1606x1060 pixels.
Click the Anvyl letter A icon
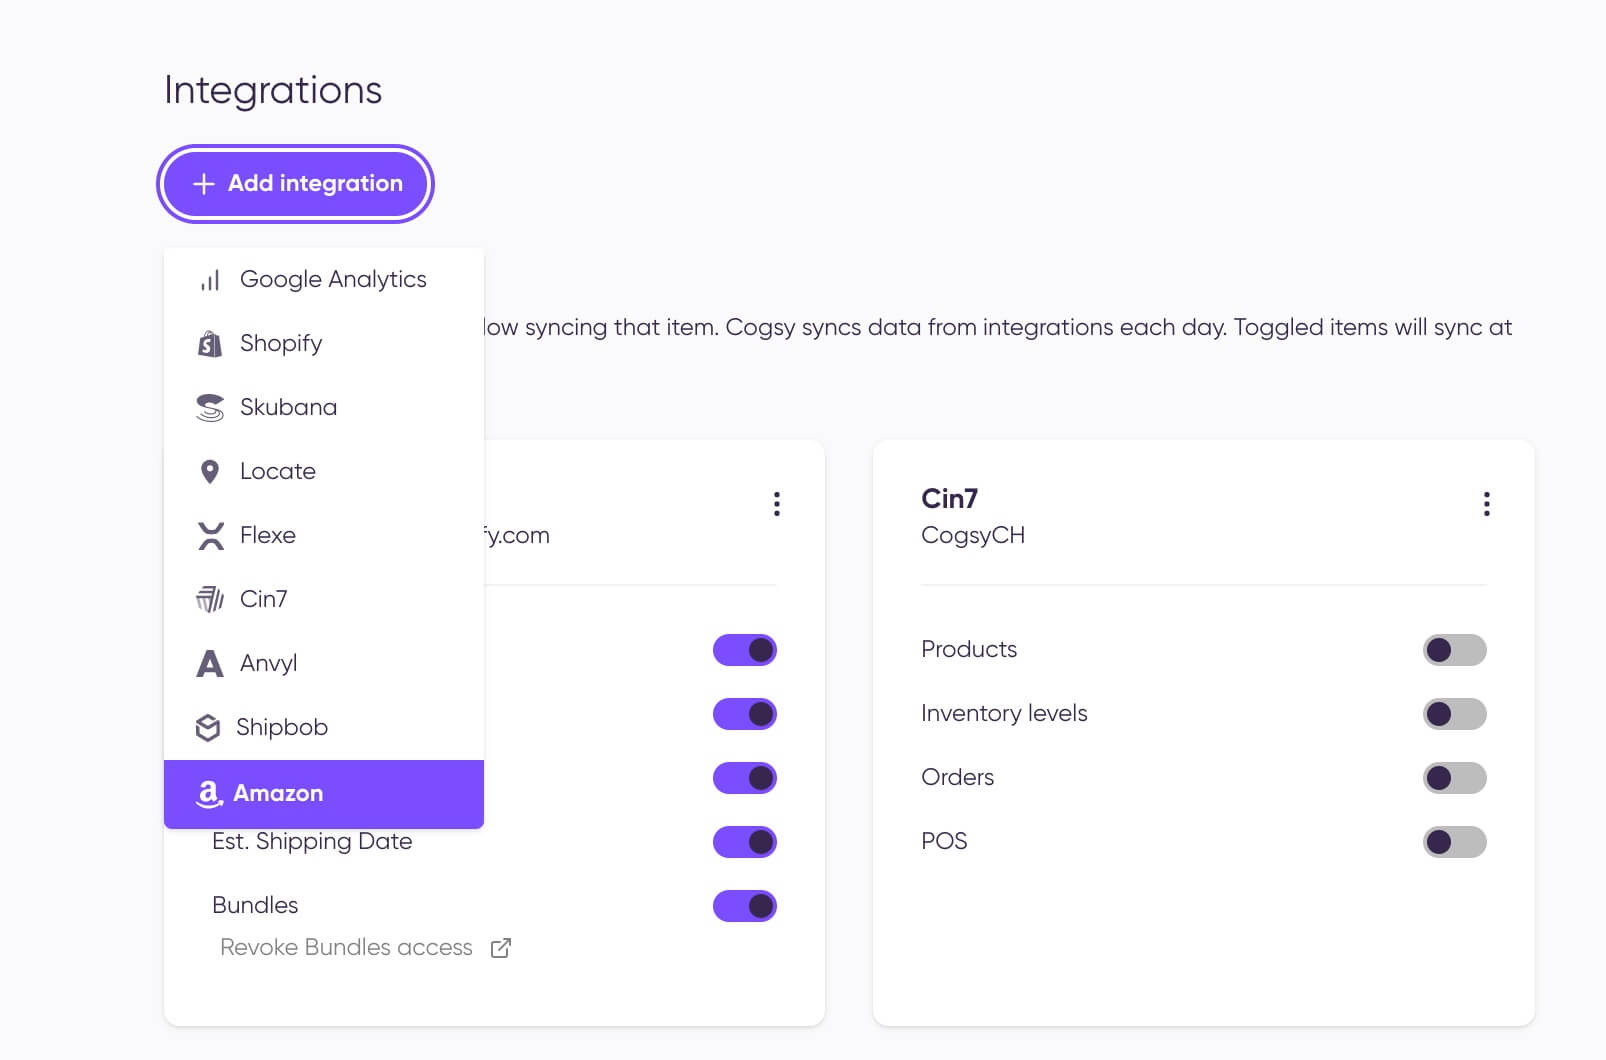pos(210,663)
